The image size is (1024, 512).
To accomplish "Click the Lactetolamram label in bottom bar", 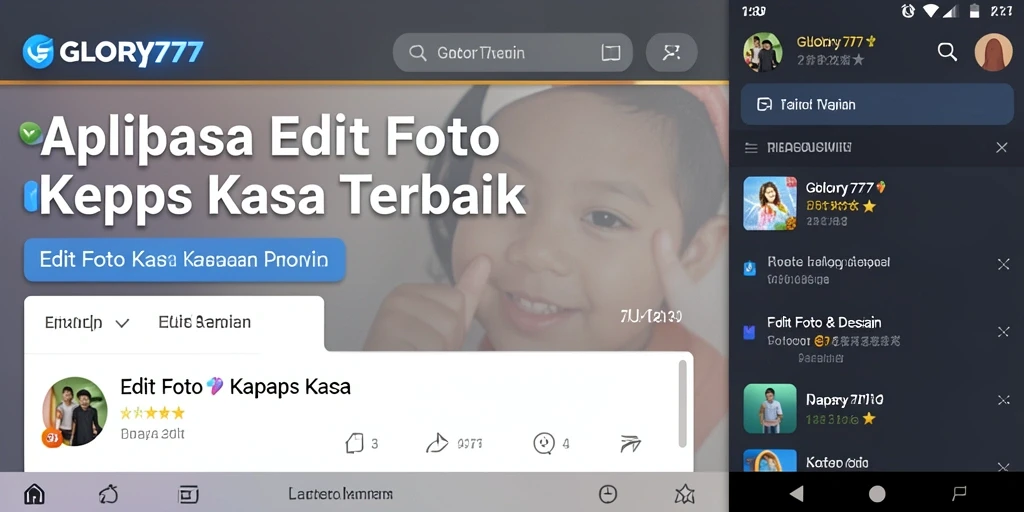I will click(341, 494).
